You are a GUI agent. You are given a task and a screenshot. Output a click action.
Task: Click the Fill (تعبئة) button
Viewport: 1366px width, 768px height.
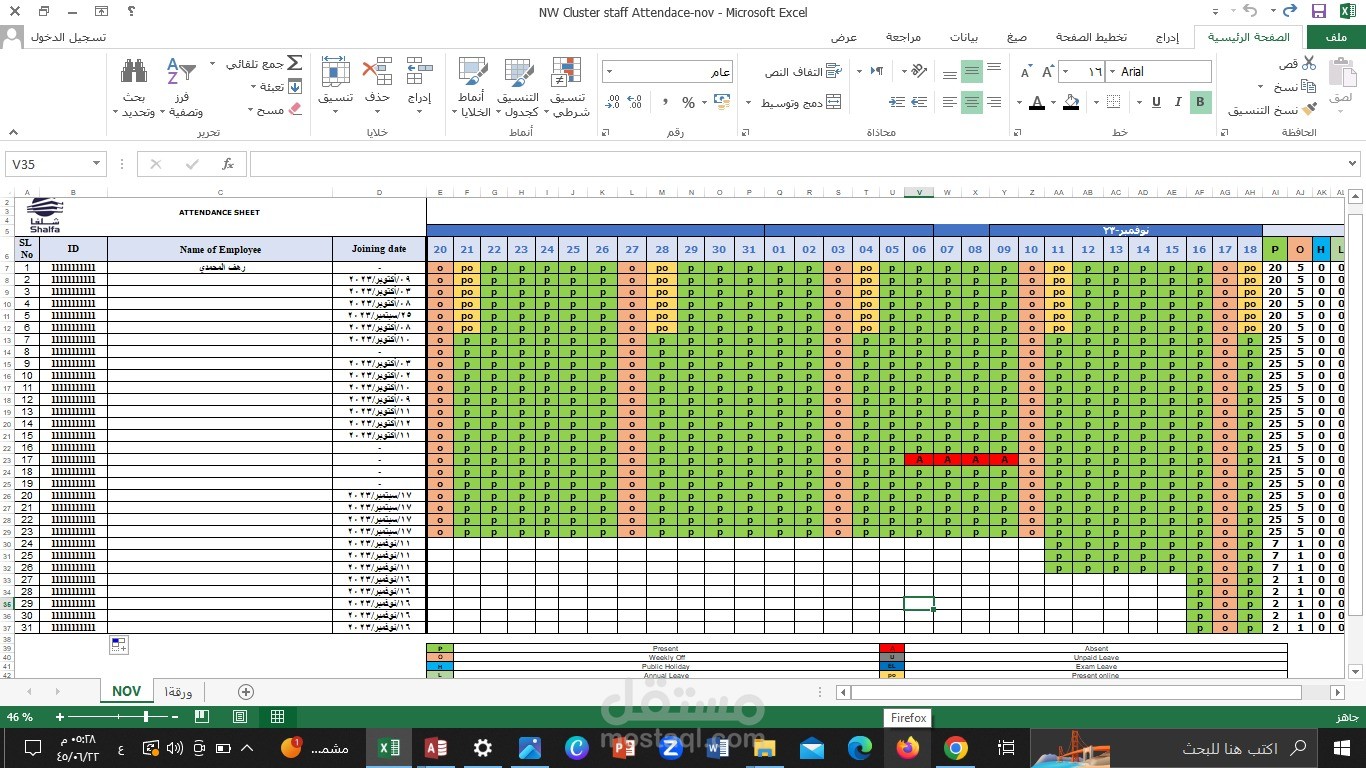pos(280,87)
